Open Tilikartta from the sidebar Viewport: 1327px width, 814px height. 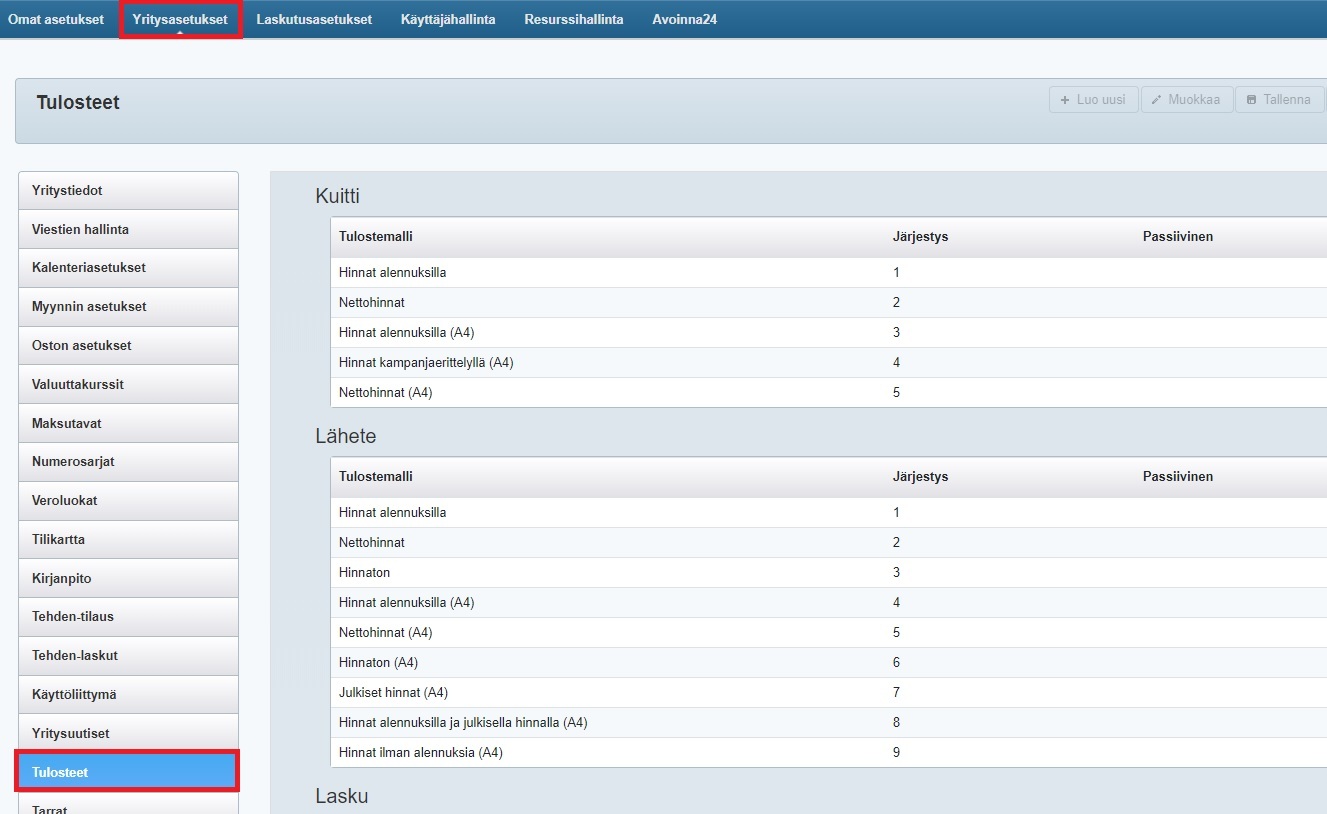(128, 540)
